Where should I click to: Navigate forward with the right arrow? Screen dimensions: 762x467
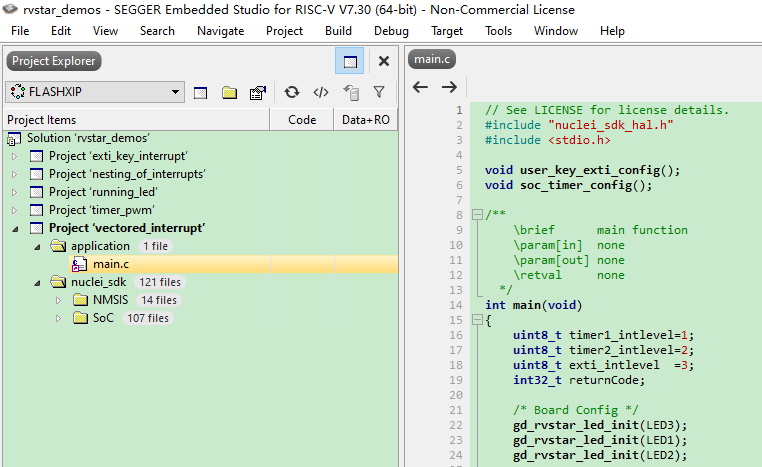pyautogui.click(x=449, y=87)
